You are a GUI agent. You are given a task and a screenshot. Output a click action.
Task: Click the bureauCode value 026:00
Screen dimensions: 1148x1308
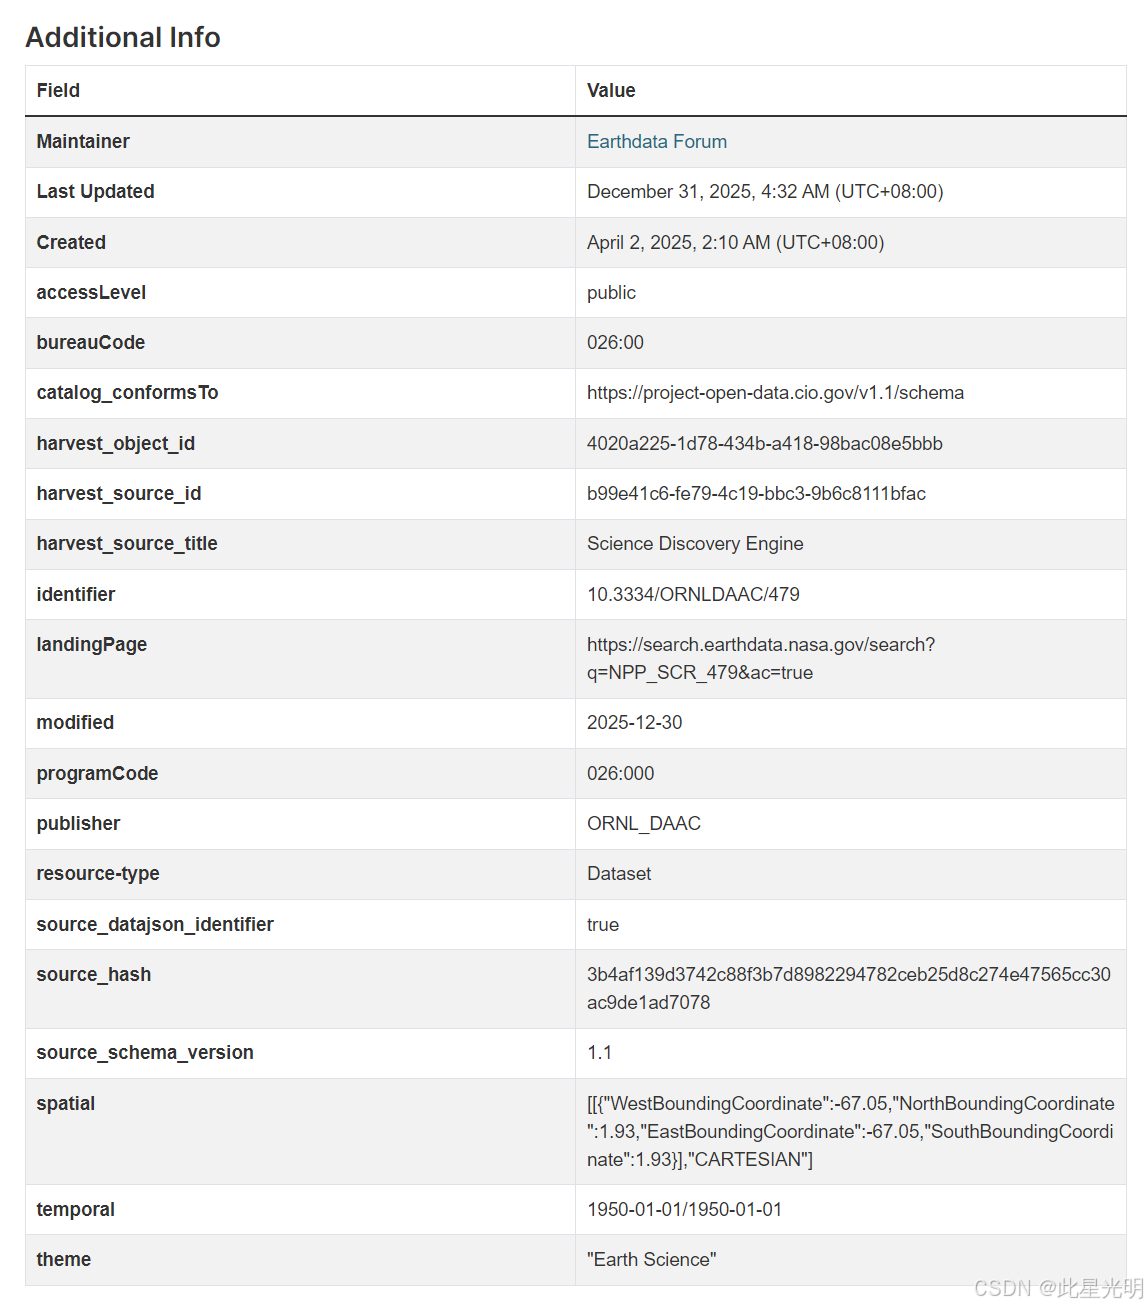point(615,343)
